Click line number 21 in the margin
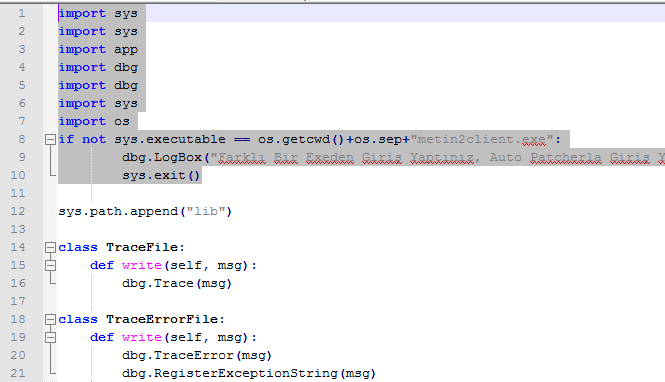The image size is (665, 382). 18,373
